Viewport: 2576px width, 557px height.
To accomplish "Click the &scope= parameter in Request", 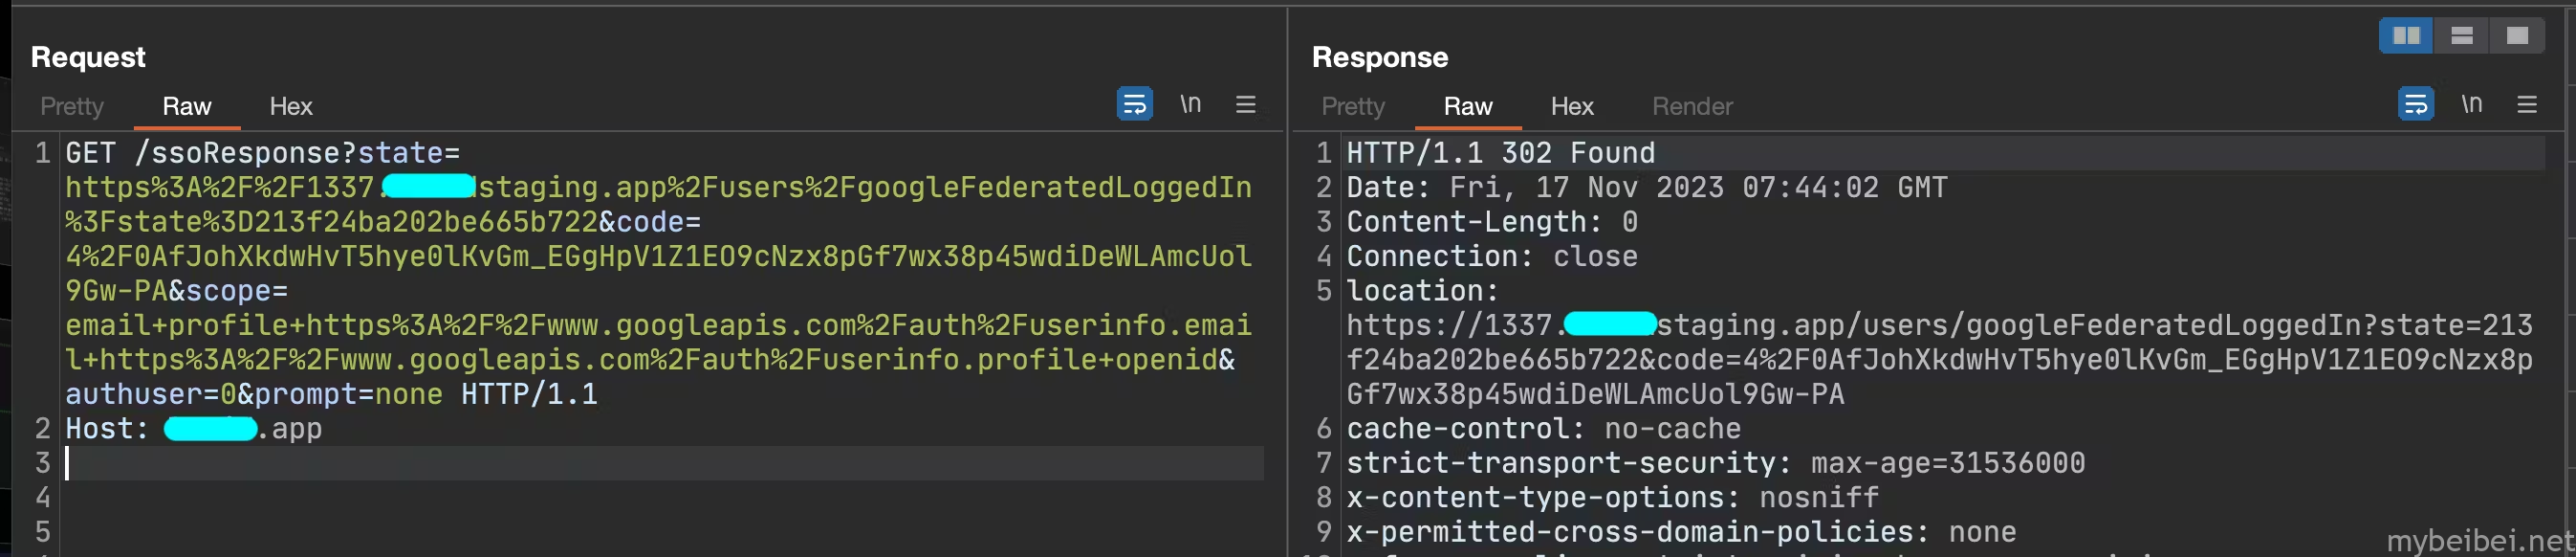I will (228, 291).
